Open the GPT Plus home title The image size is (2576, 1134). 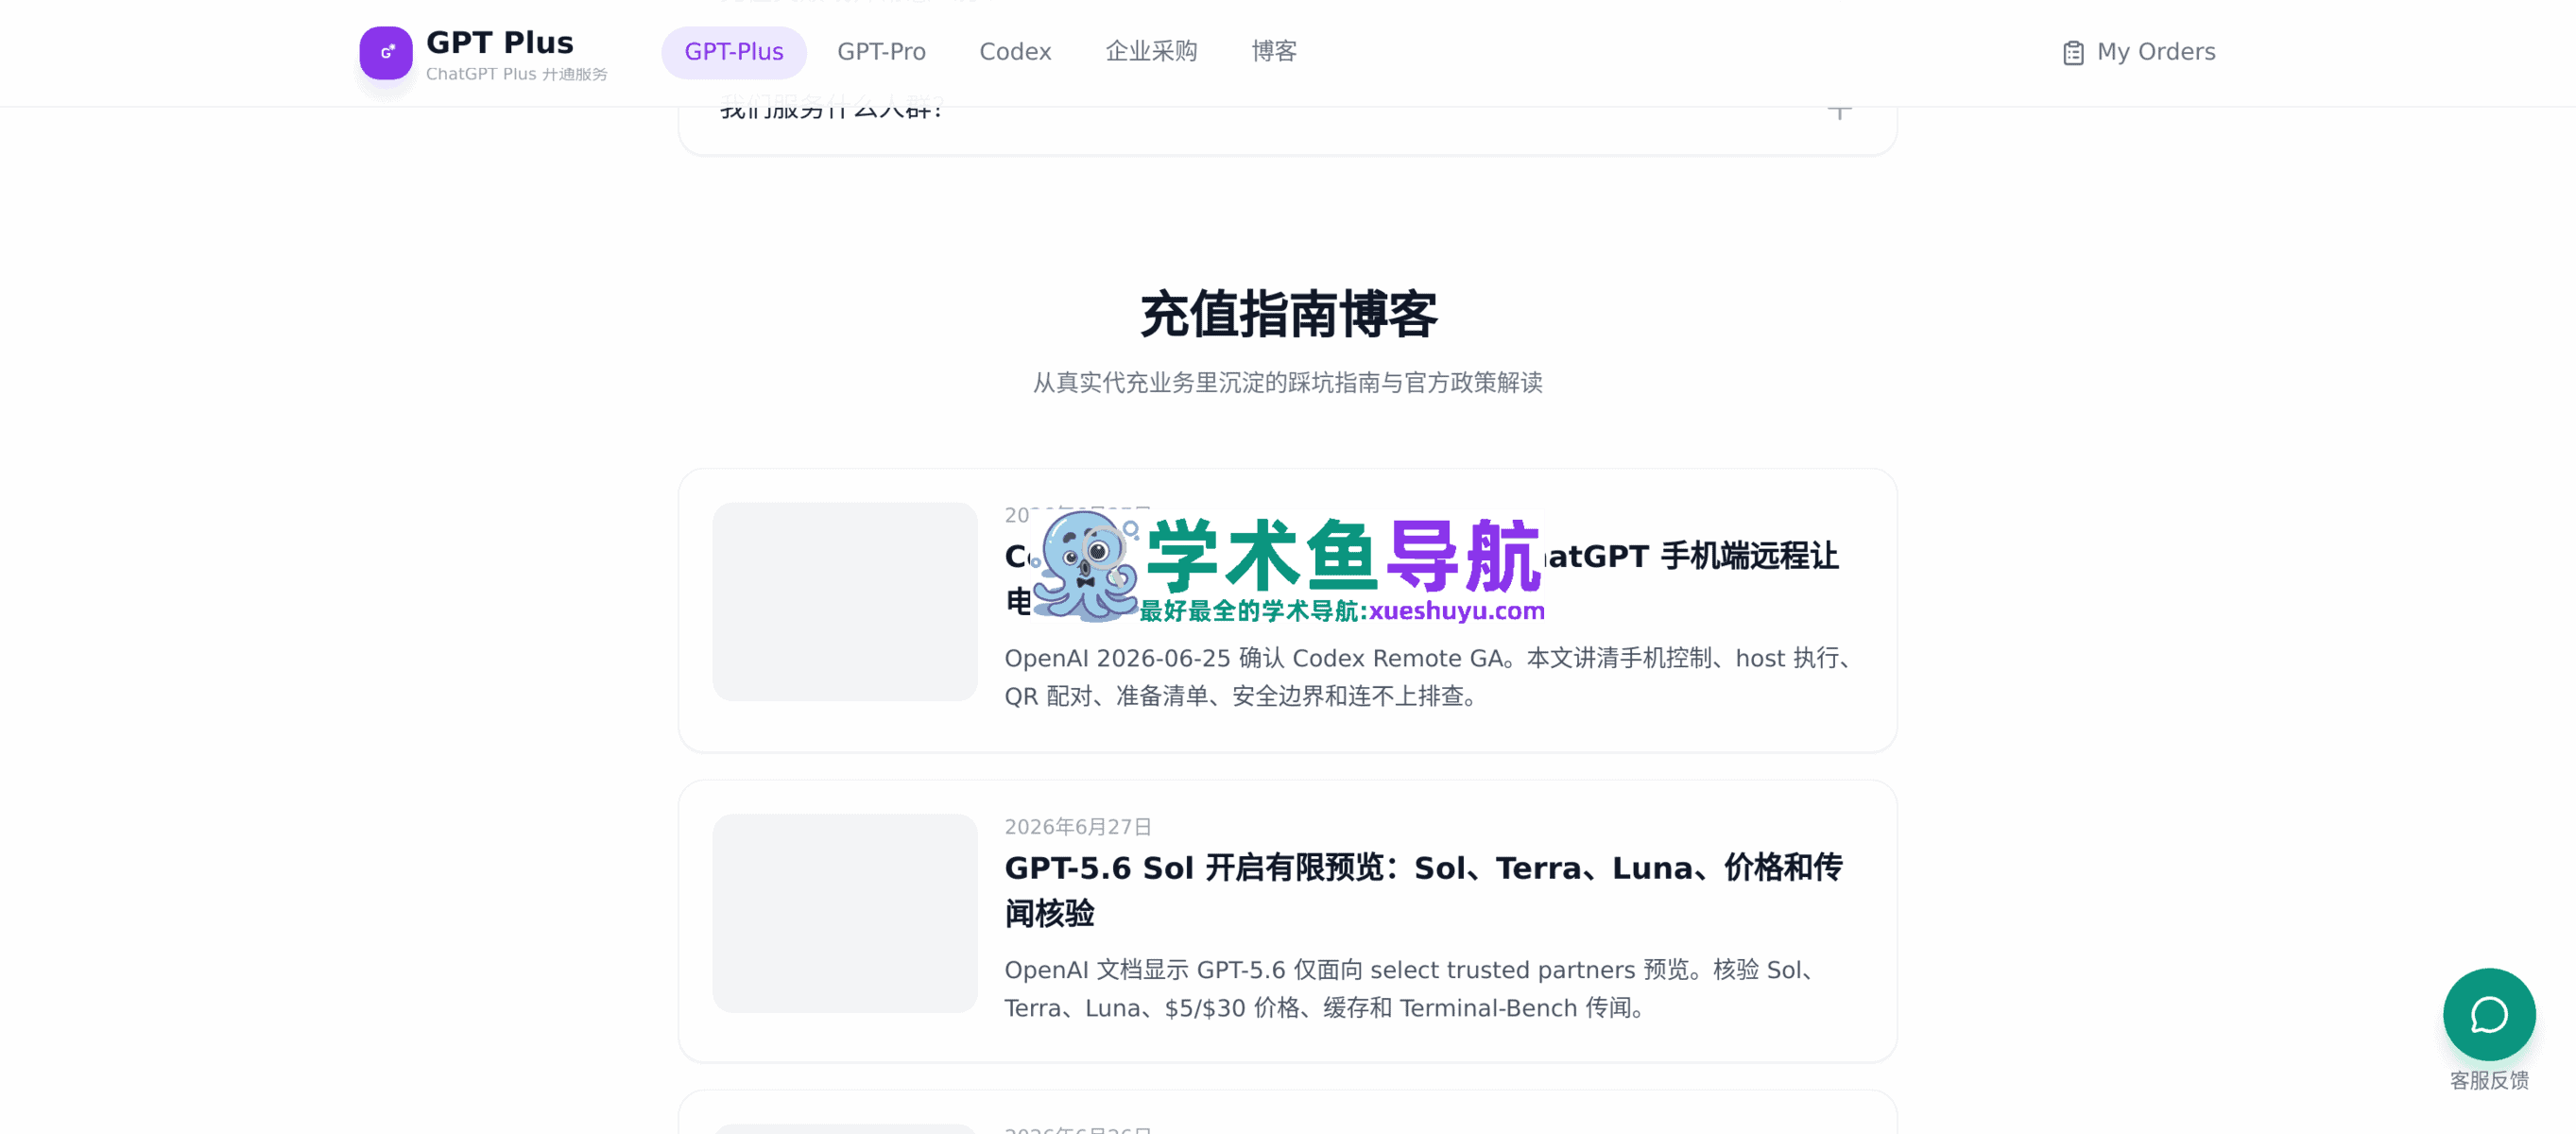(499, 42)
